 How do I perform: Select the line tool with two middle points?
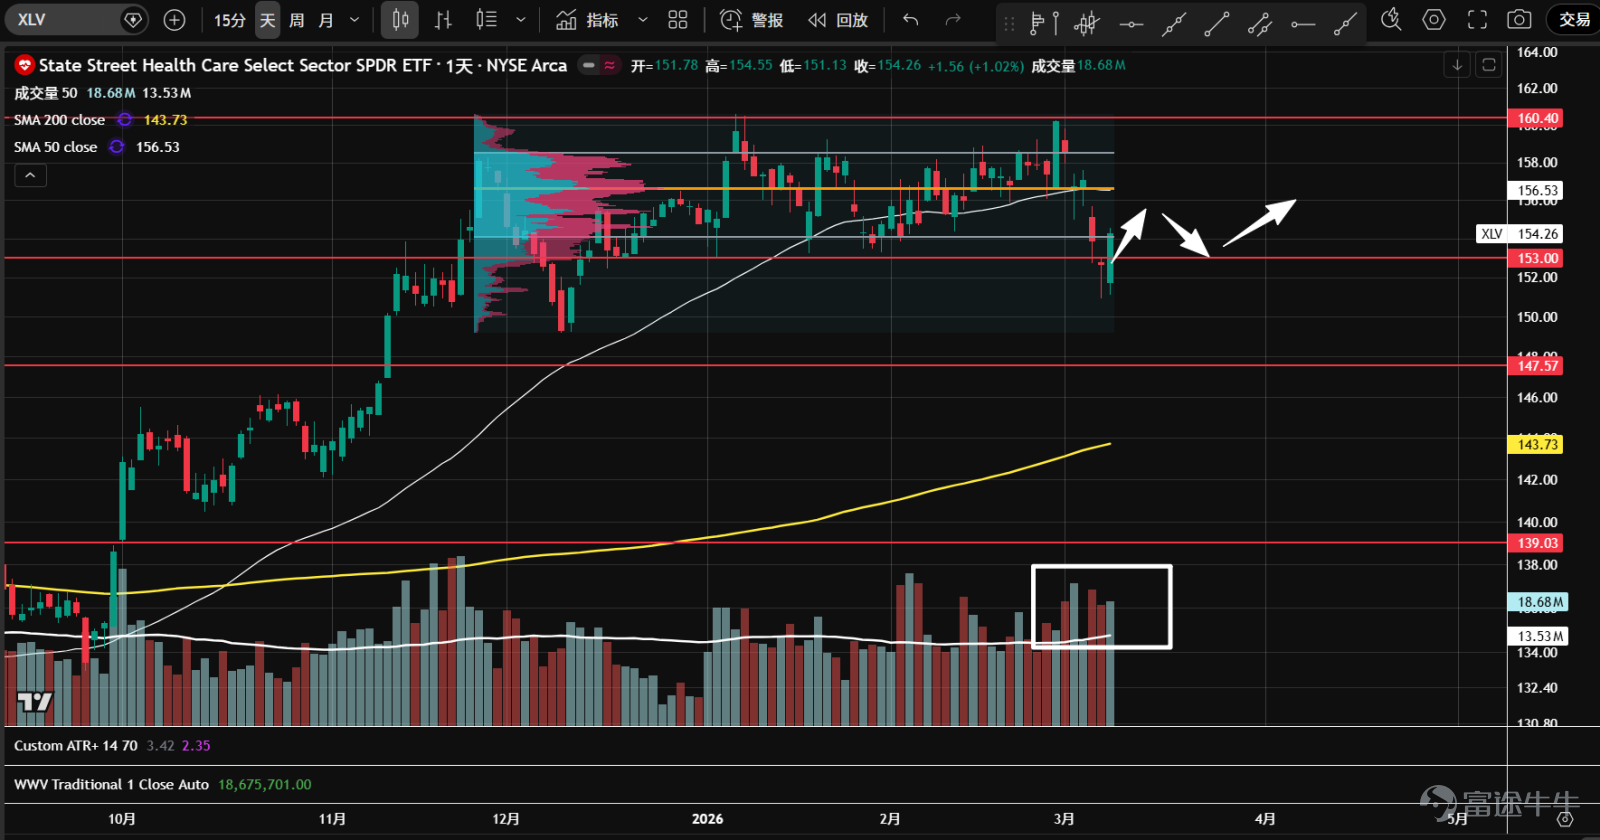[x=1174, y=23]
